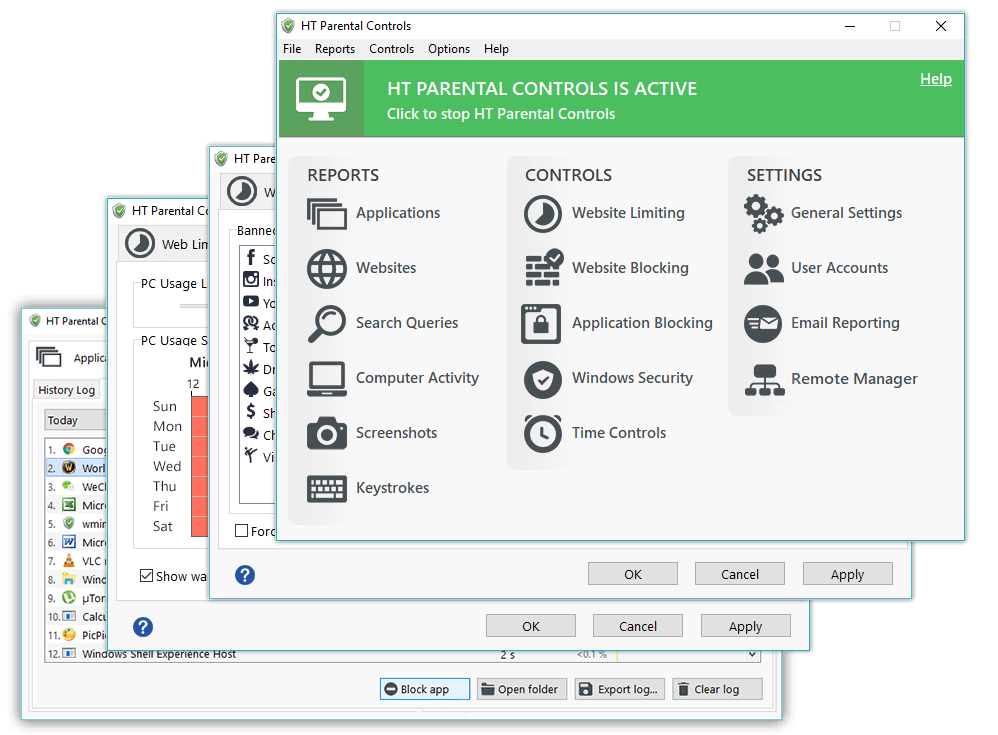Open the Reports menu
This screenshot has width=998, height=735.
pyautogui.click(x=335, y=49)
